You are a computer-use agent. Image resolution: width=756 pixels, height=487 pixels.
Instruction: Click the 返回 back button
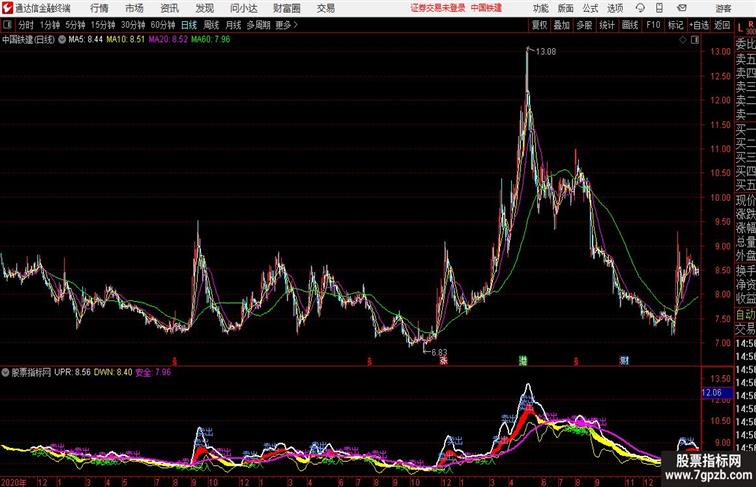722,25
